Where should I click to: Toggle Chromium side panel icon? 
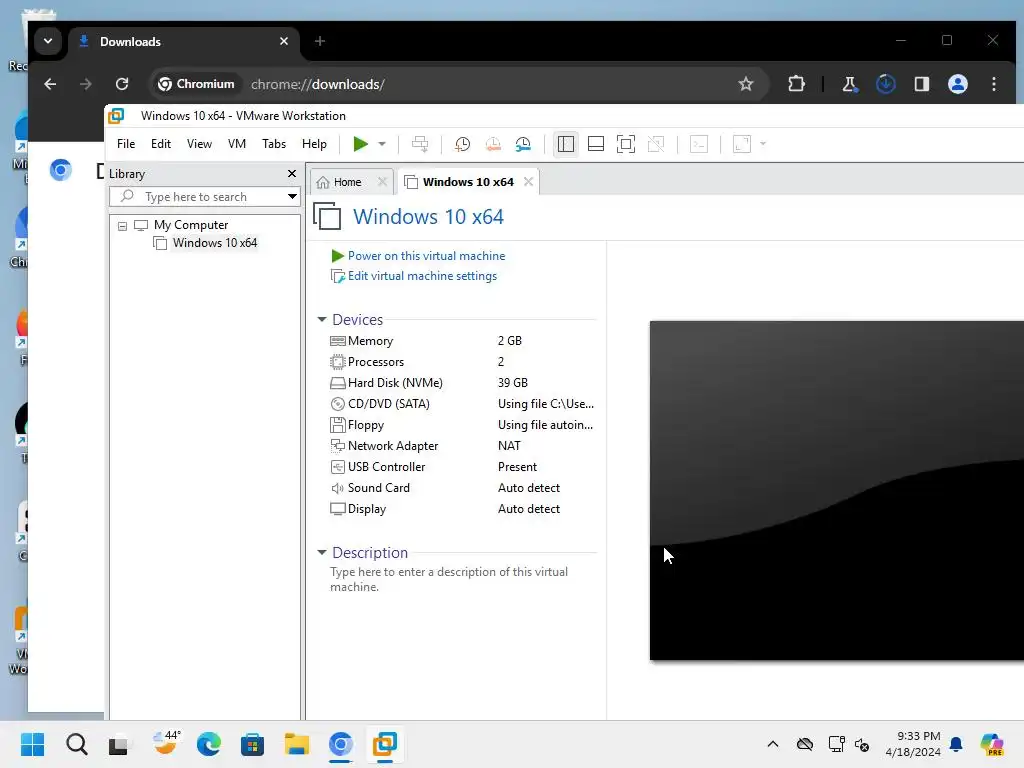[x=921, y=84]
